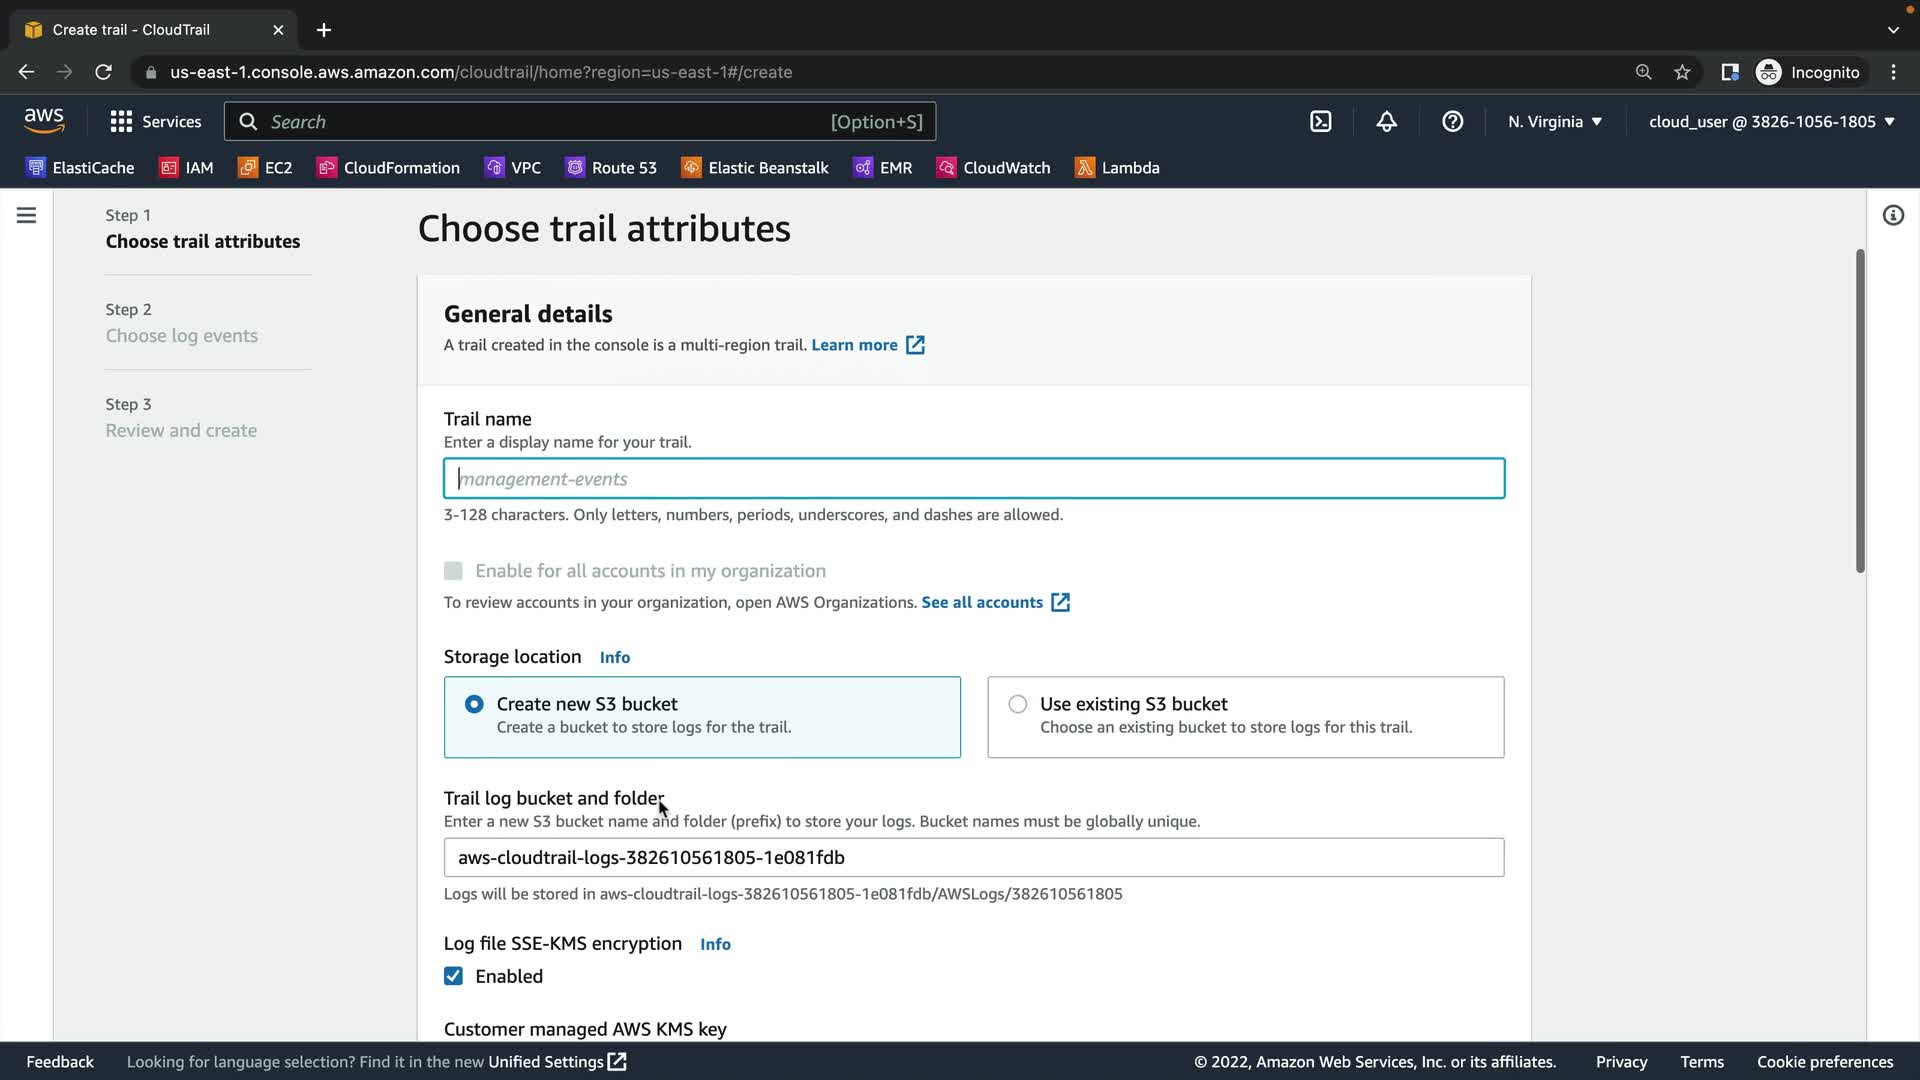
Task: Open the notifications bell
Action: click(x=1386, y=122)
